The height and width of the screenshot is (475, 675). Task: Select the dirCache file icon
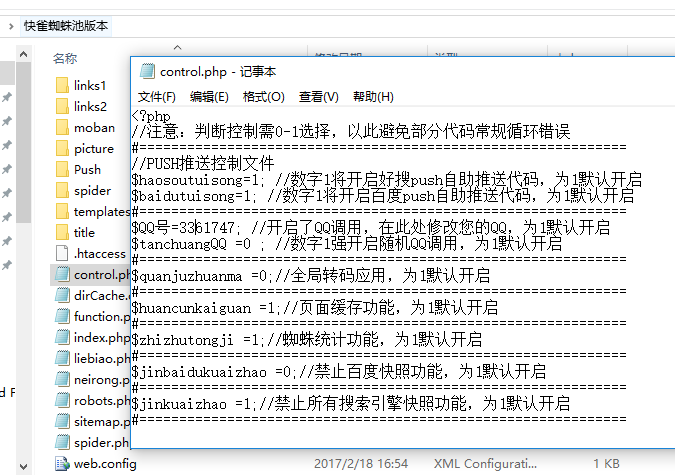[62, 295]
